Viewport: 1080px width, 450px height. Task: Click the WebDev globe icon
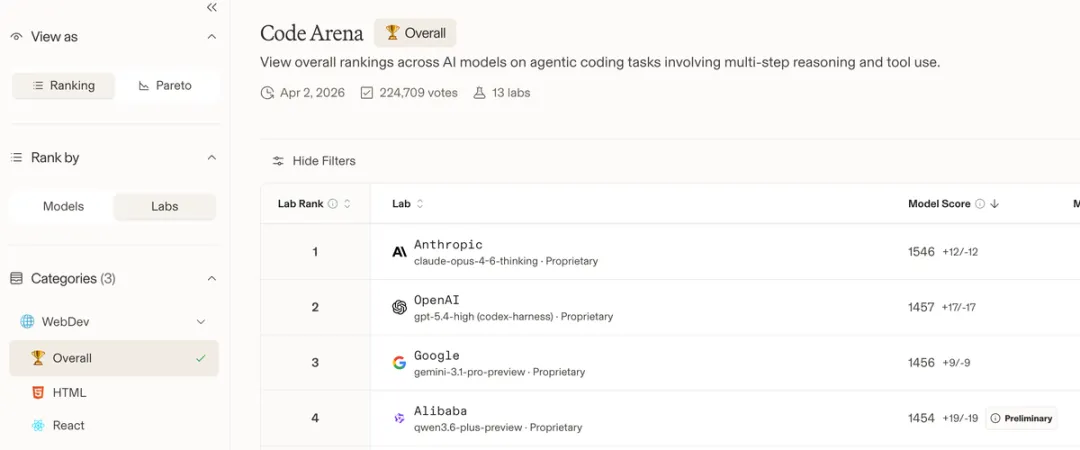[x=27, y=321]
